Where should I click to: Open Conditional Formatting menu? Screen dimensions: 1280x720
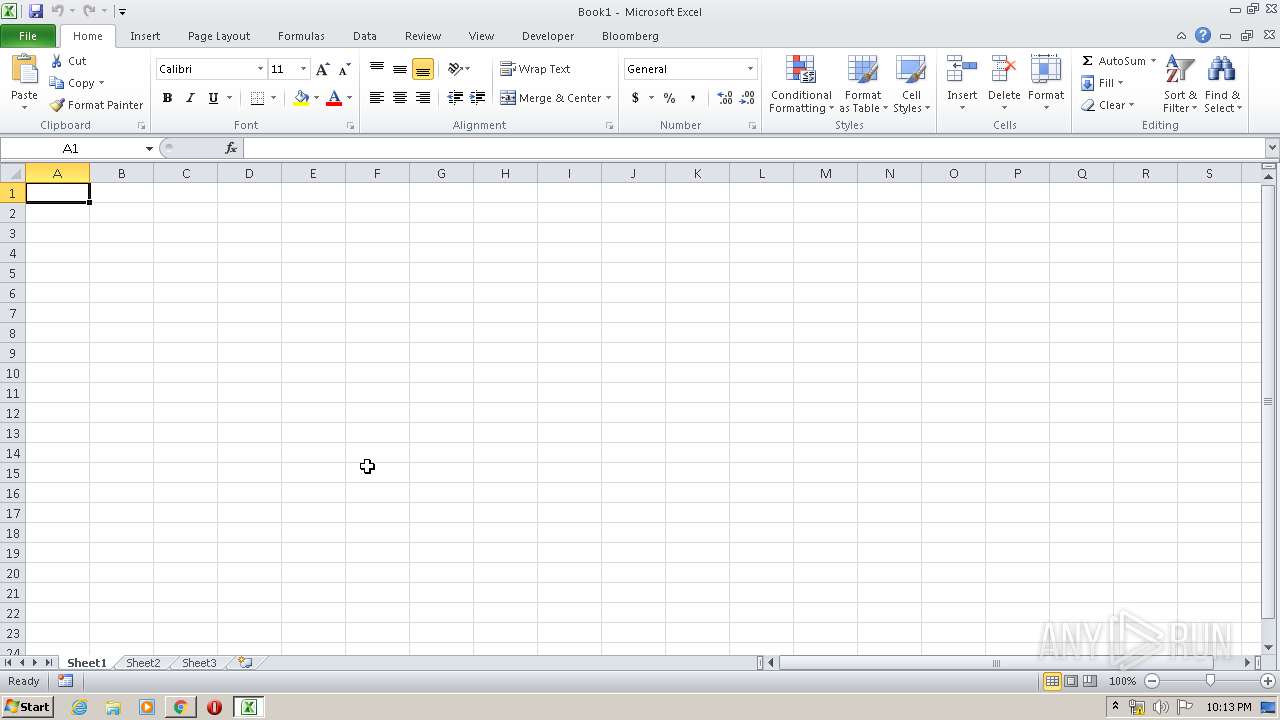(x=801, y=85)
